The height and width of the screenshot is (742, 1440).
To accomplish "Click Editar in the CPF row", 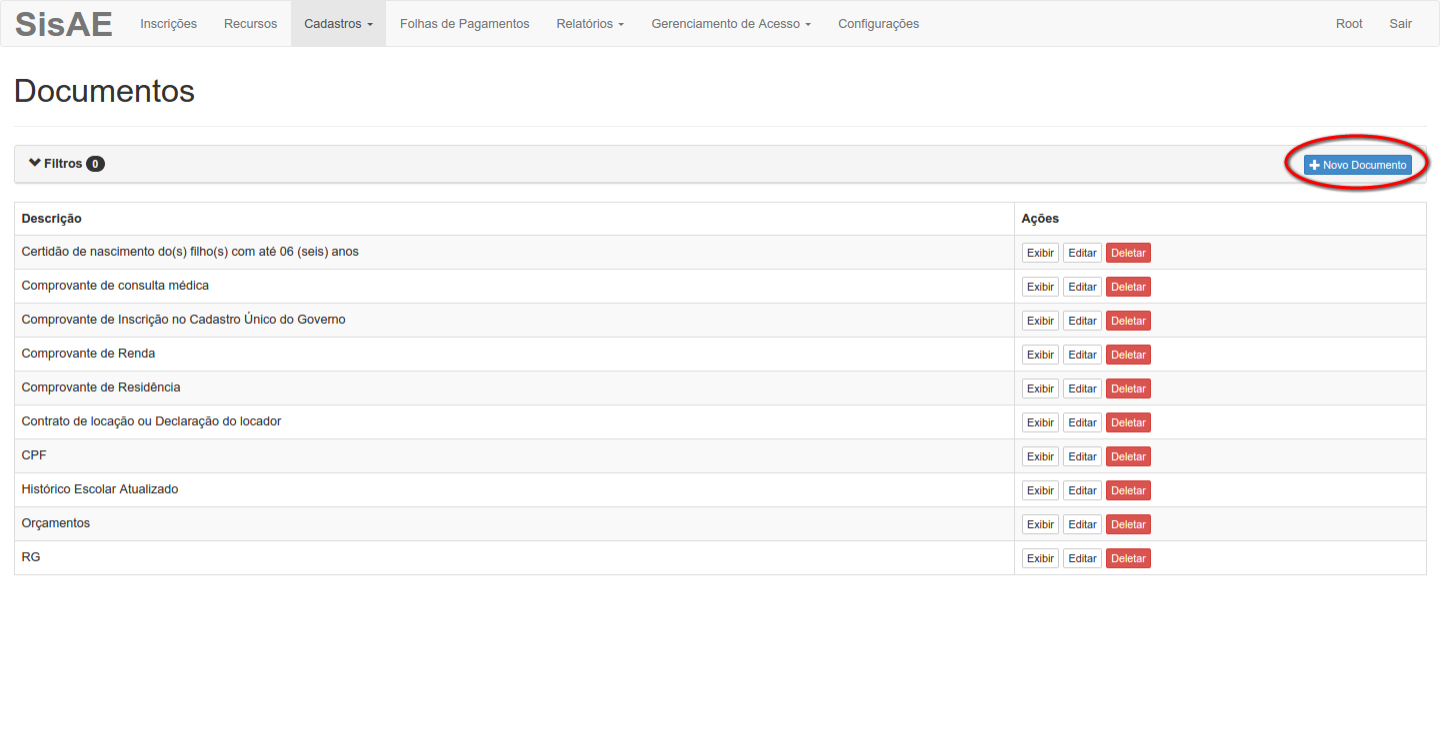I will [x=1082, y=457].
